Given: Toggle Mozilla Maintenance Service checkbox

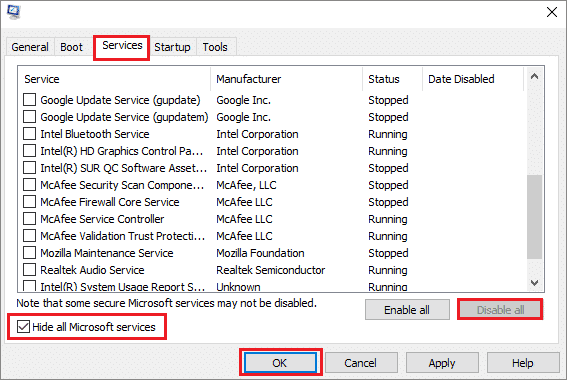Looking at the screenshot, I should click(29, 252).
